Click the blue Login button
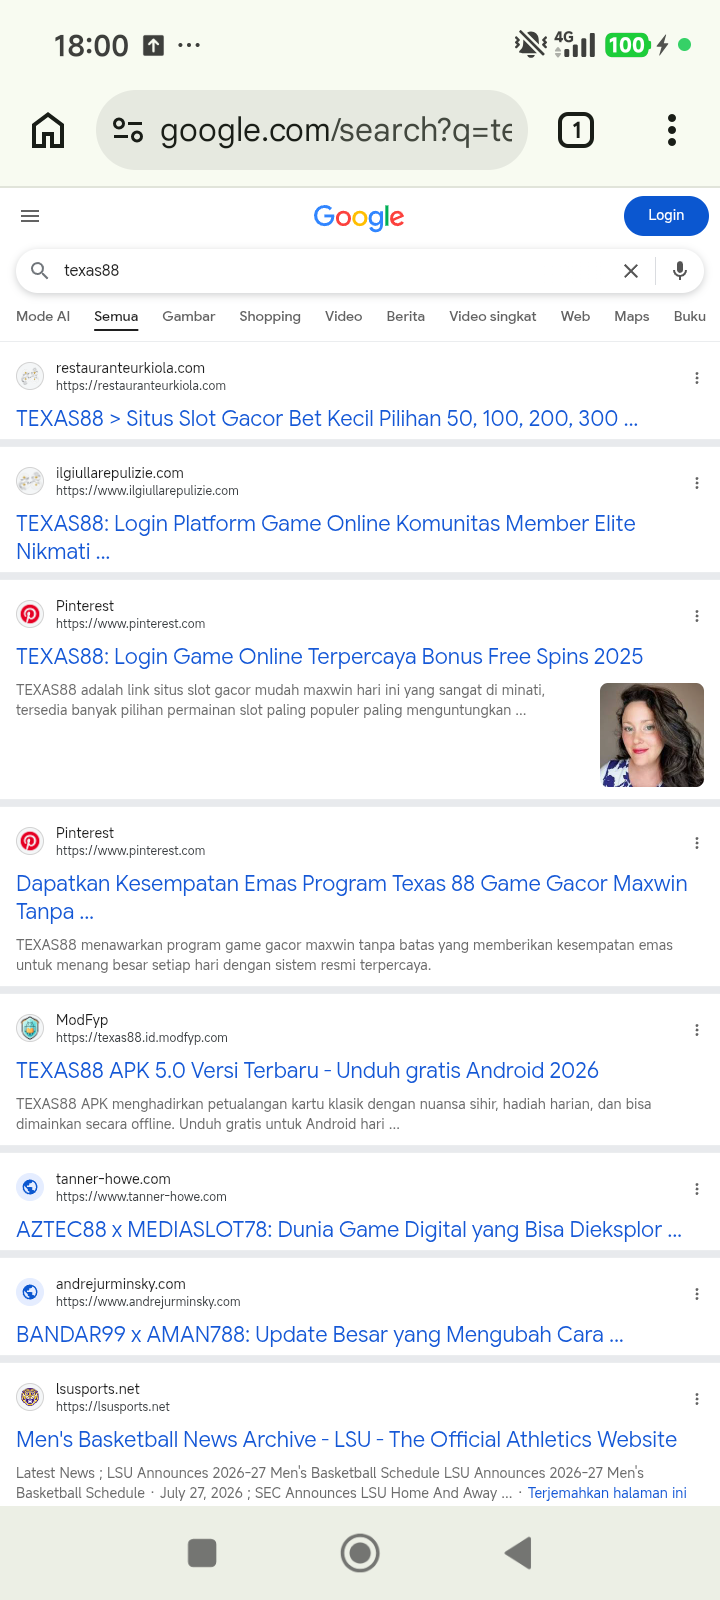This screenshot has height=1600, width=720. pyautogui.click(x=666, y=216)
